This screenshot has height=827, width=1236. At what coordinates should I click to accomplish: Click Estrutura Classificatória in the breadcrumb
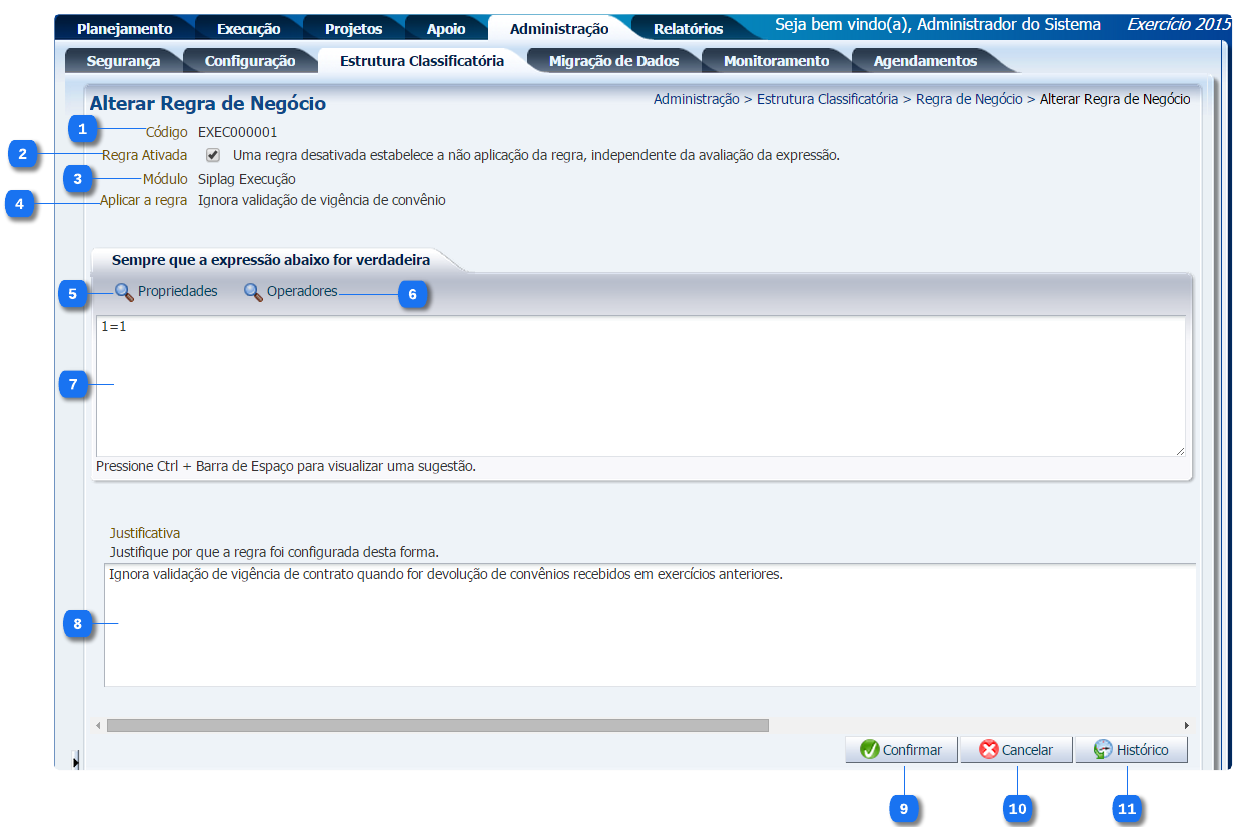tap(827, 99)
